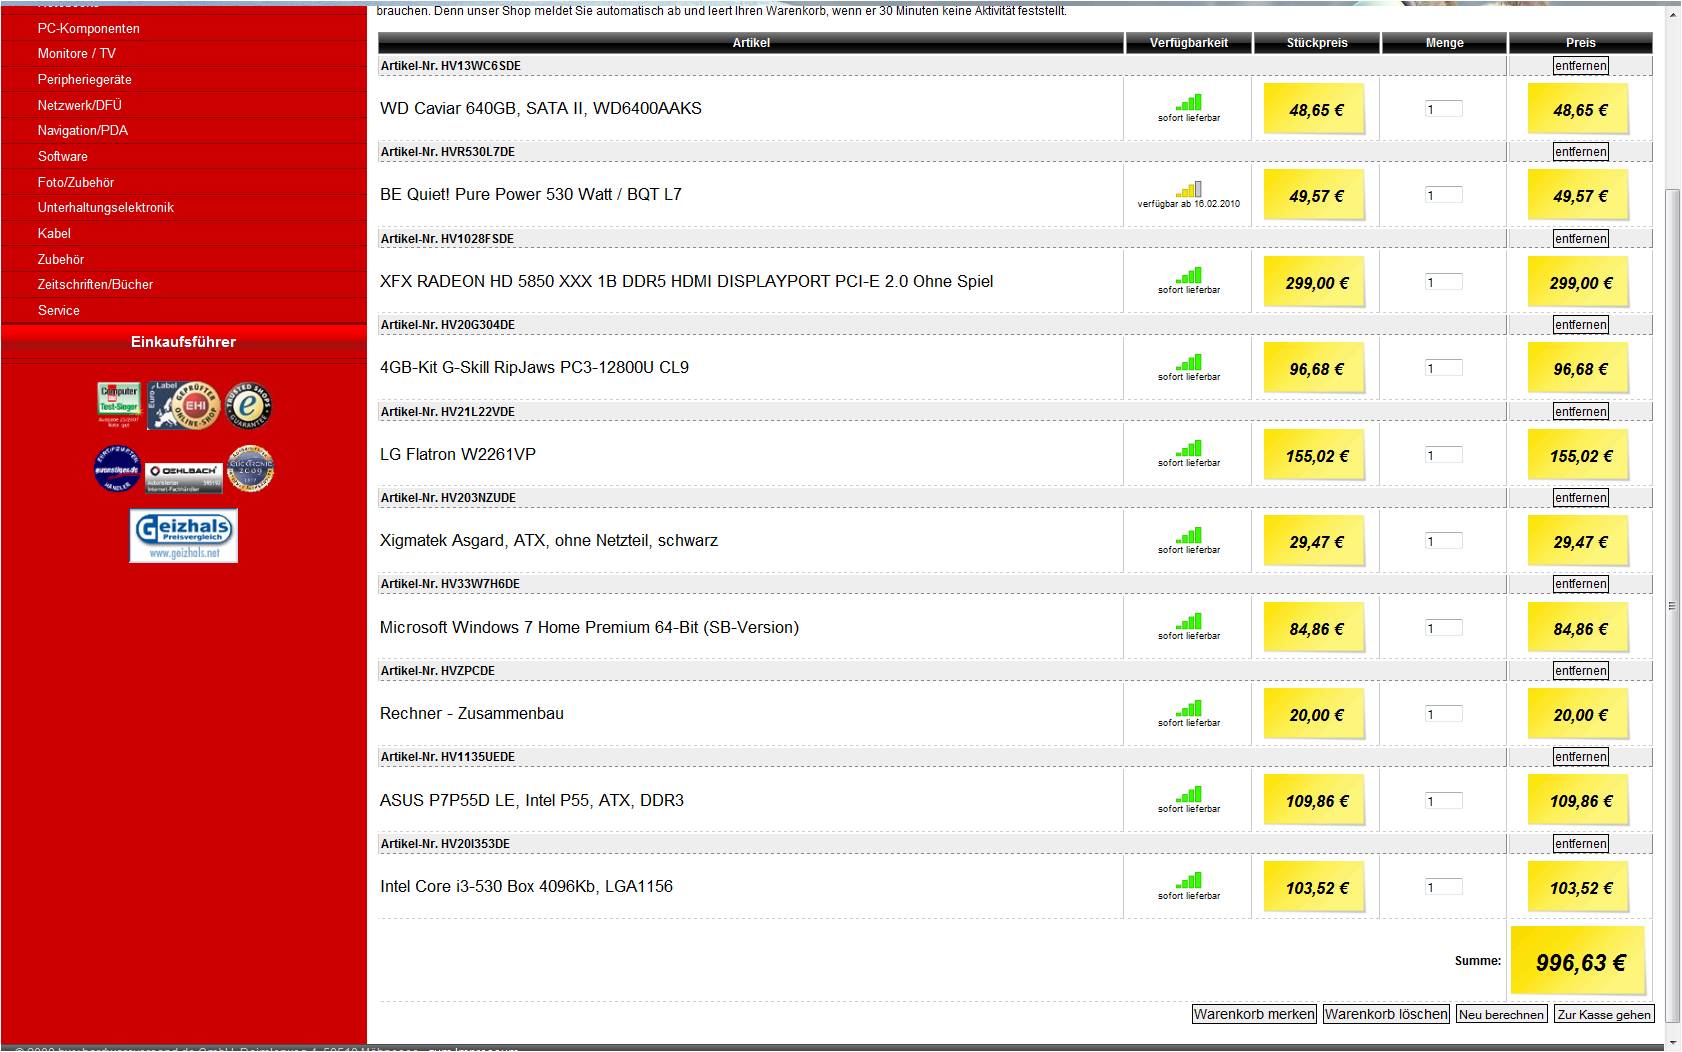Remove Windows 7 Home Premium via entfernen

[x=1580, y=584]
